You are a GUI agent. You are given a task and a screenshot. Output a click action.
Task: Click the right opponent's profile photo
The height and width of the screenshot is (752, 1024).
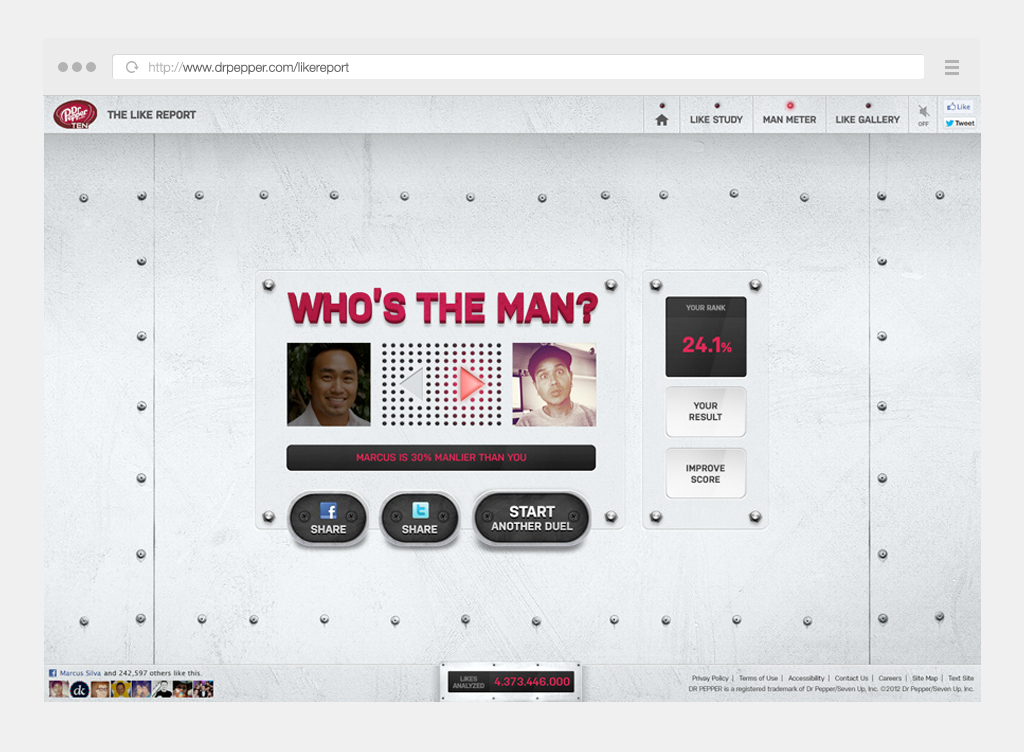click(x=554, y=385)
